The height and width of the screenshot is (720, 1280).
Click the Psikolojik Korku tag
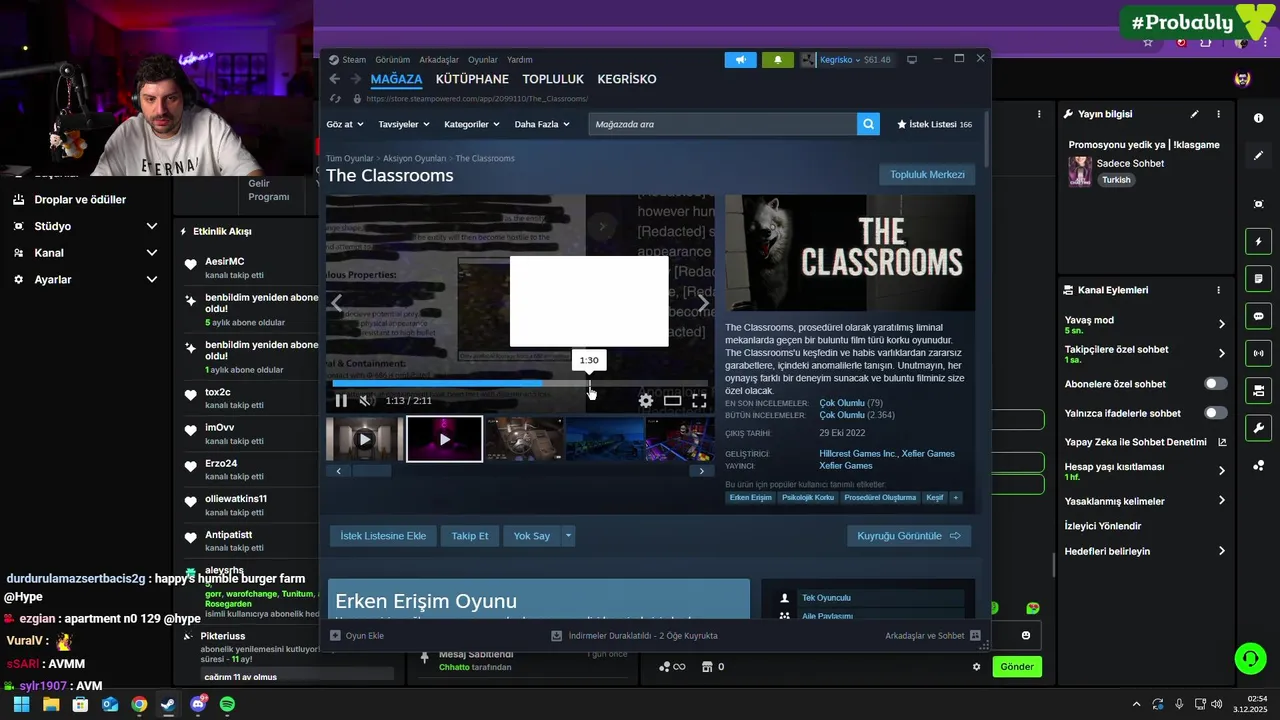(x=808, y=497)
